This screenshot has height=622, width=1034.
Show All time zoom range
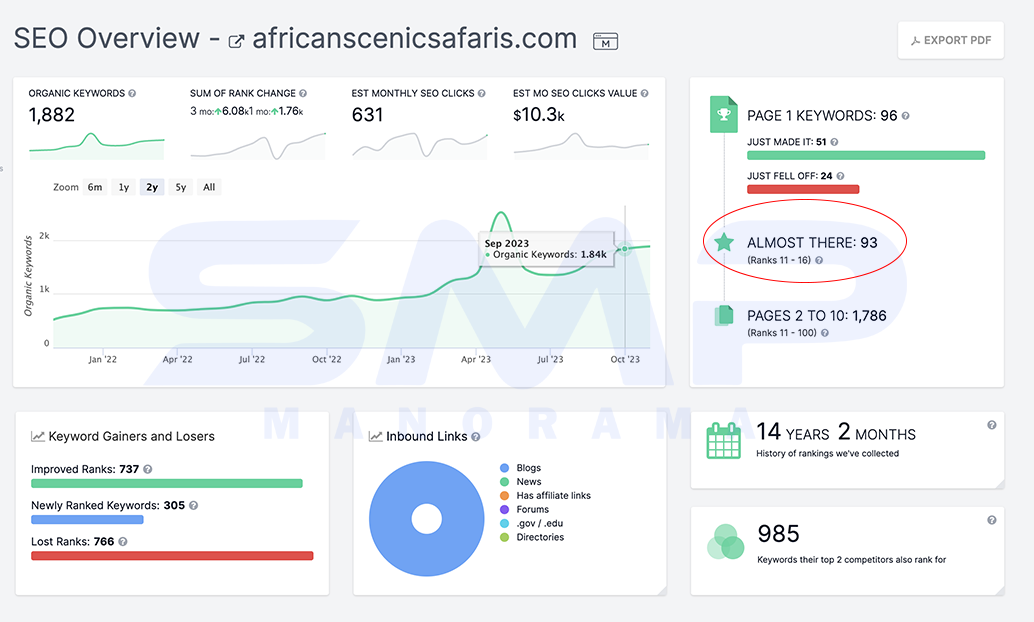click(x=209, y=187)
